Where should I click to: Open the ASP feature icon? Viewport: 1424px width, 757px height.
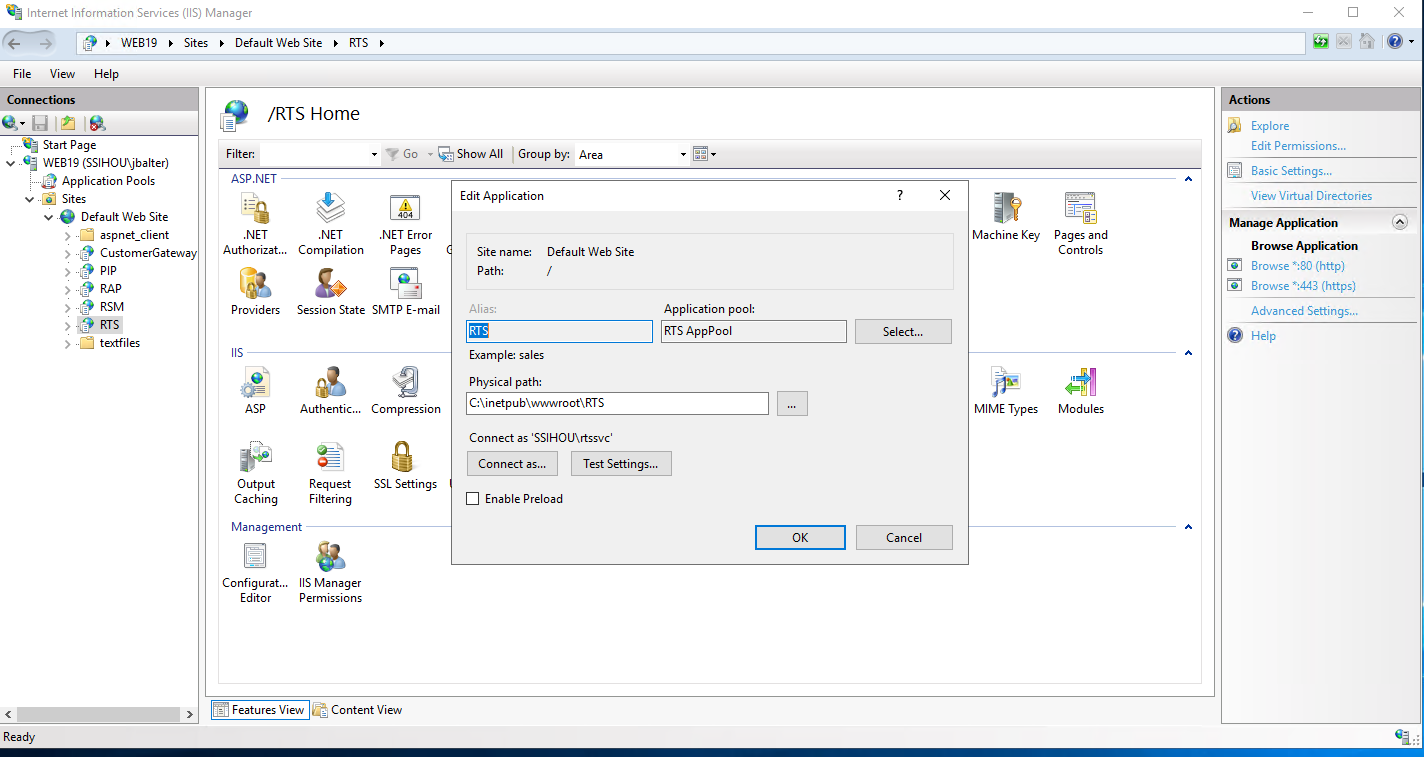click(x=255, y=382)
